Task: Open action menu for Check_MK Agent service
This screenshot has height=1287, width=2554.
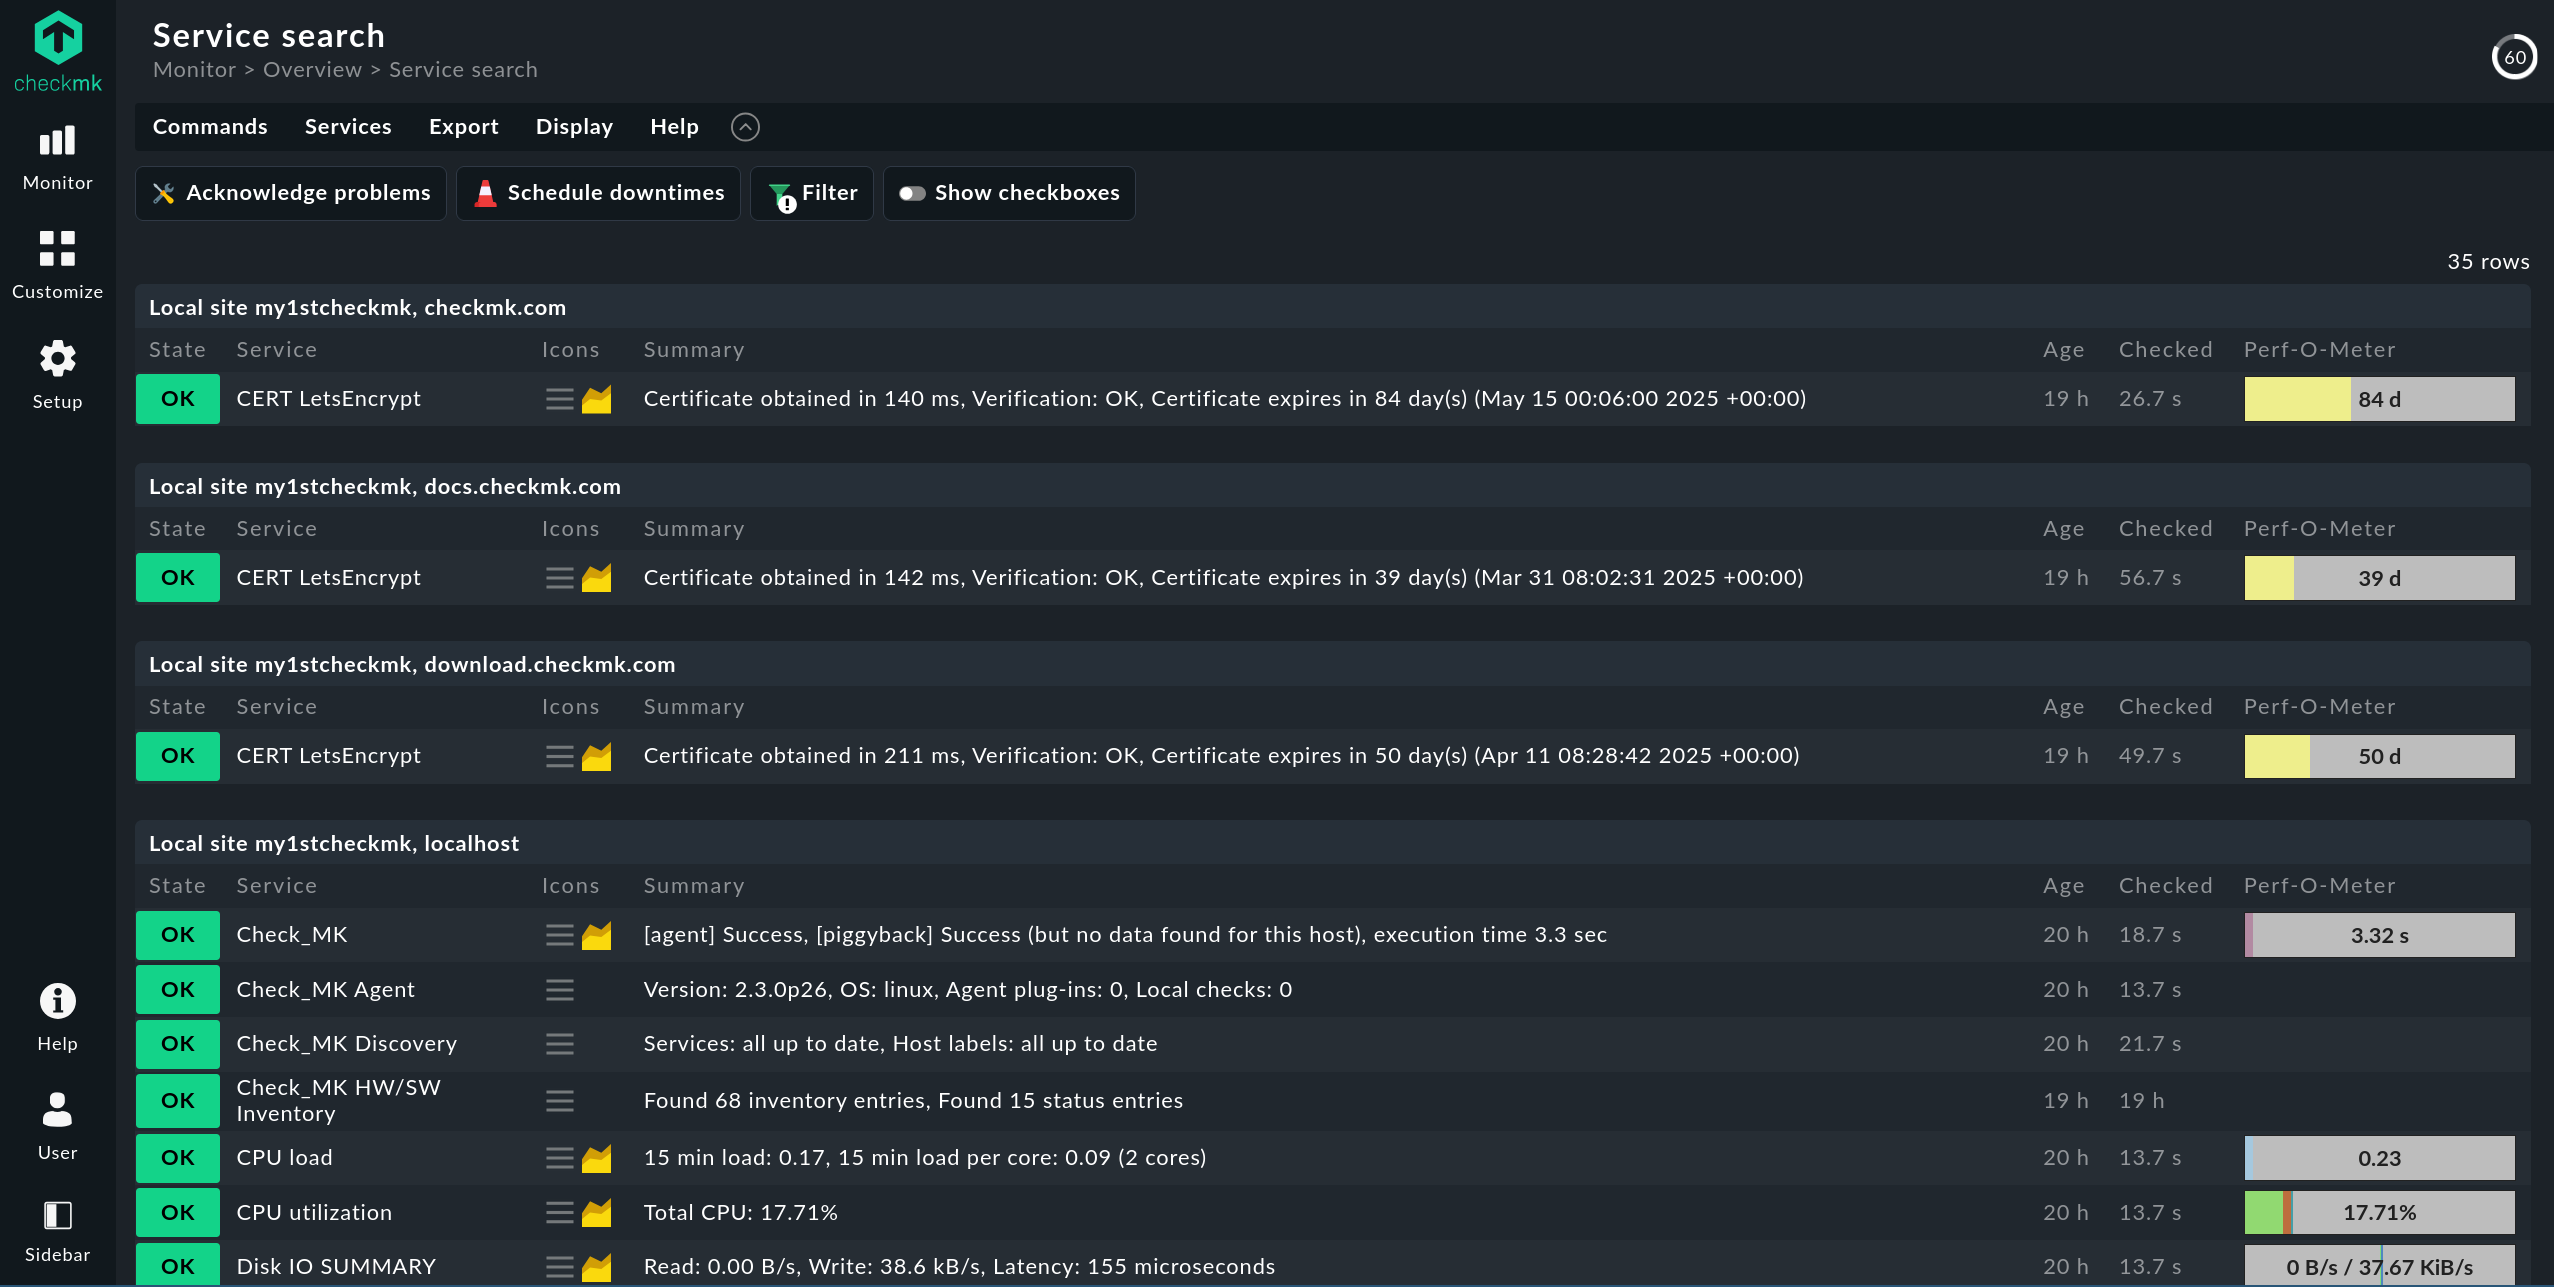Action: (x=560, y=990)
